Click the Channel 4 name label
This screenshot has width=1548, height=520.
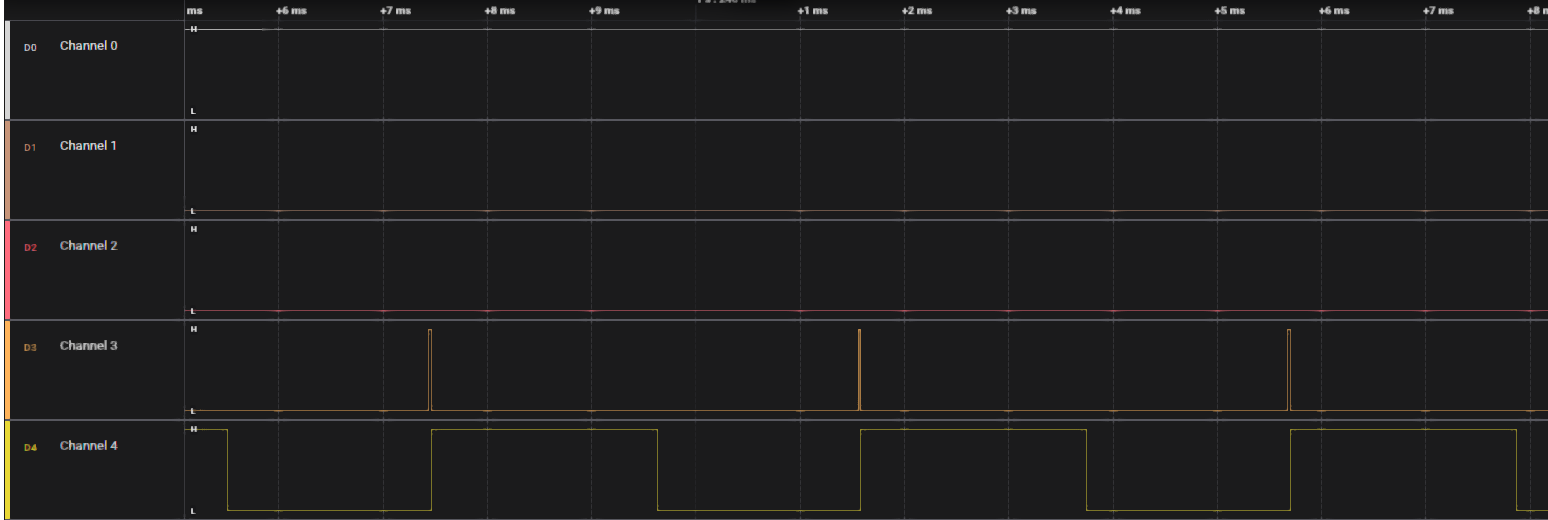[88, 446]
